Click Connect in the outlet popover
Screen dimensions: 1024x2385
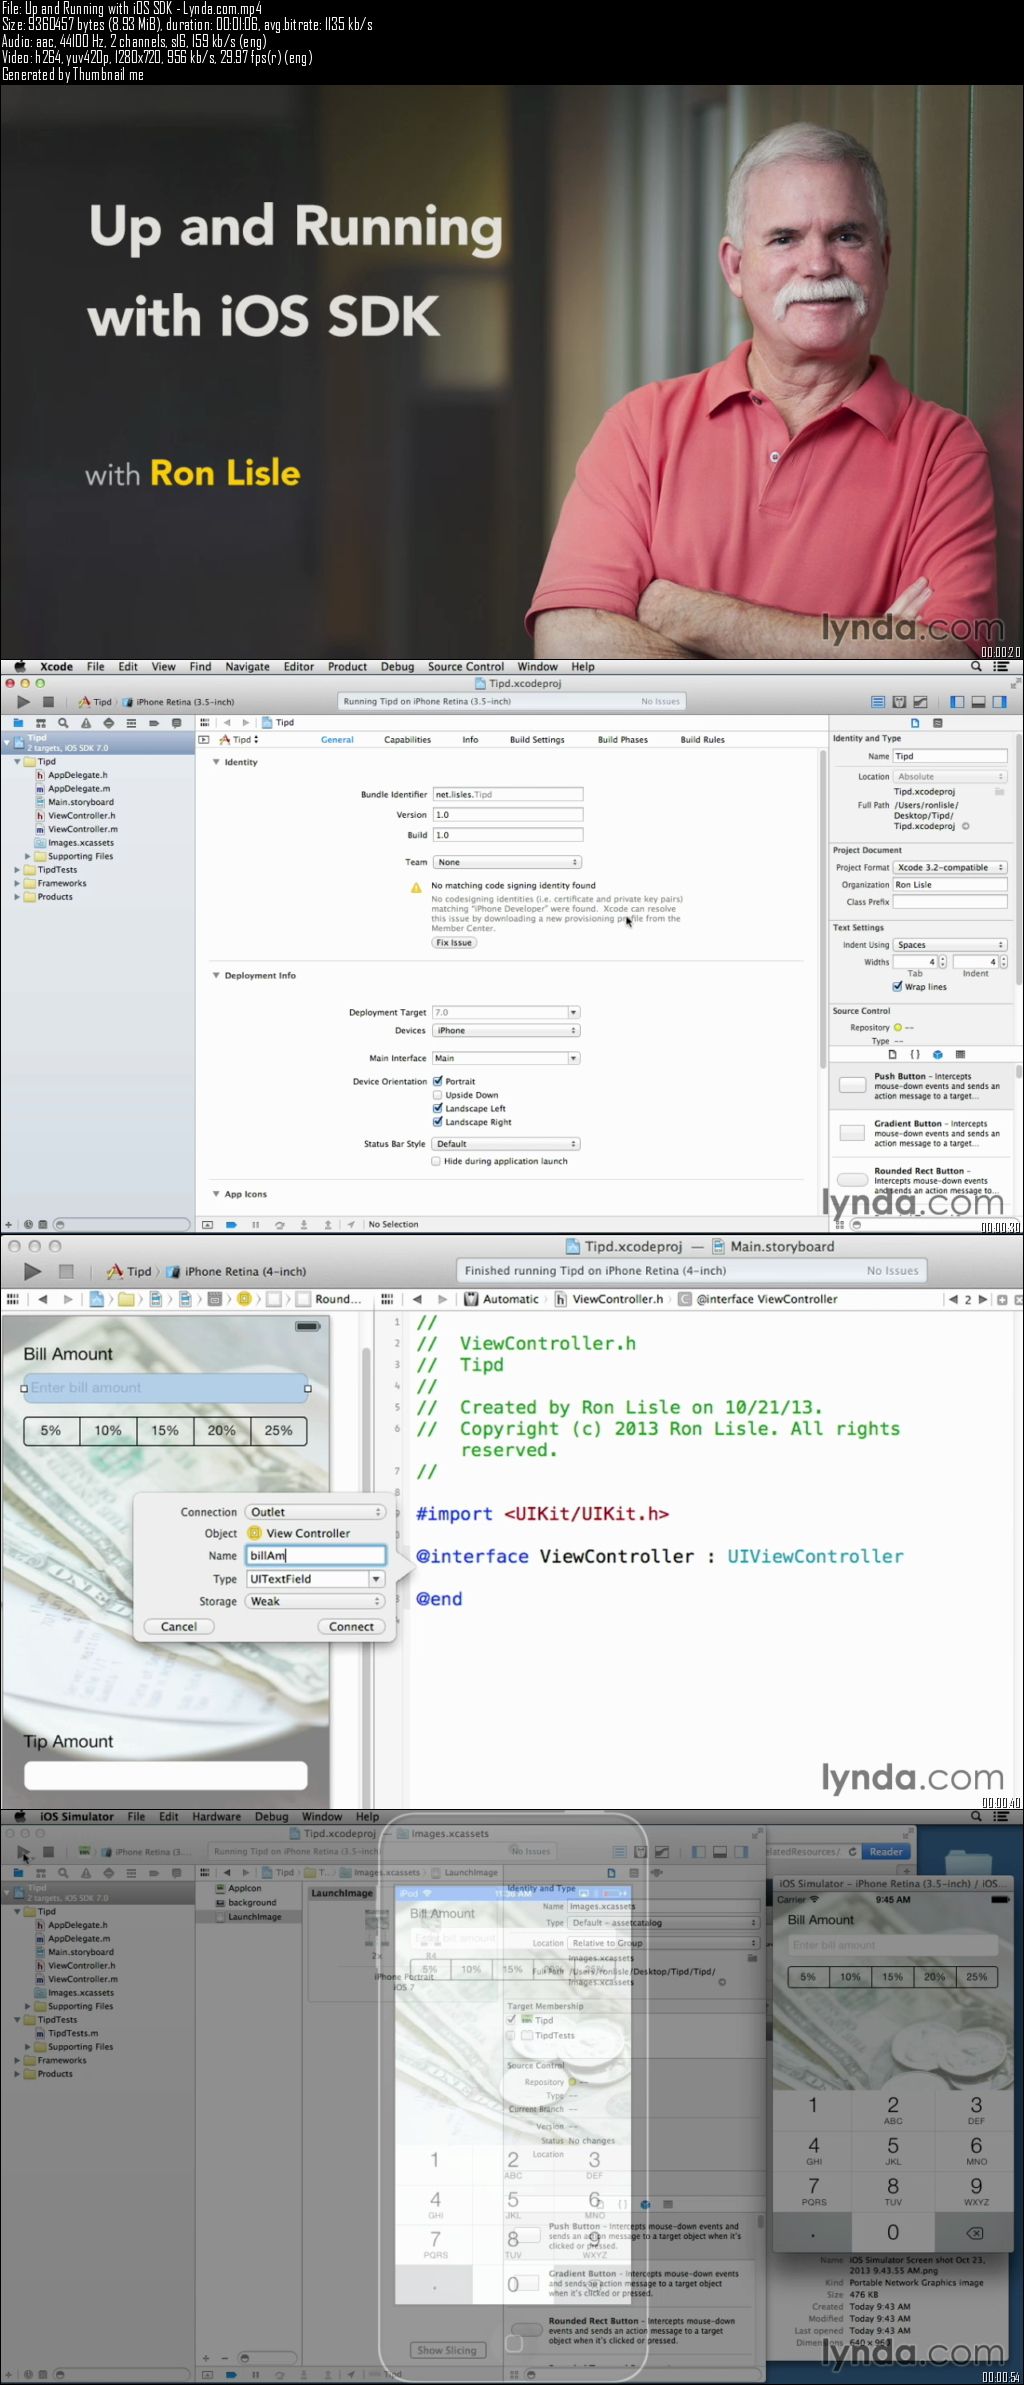(x=351, y=1627)
